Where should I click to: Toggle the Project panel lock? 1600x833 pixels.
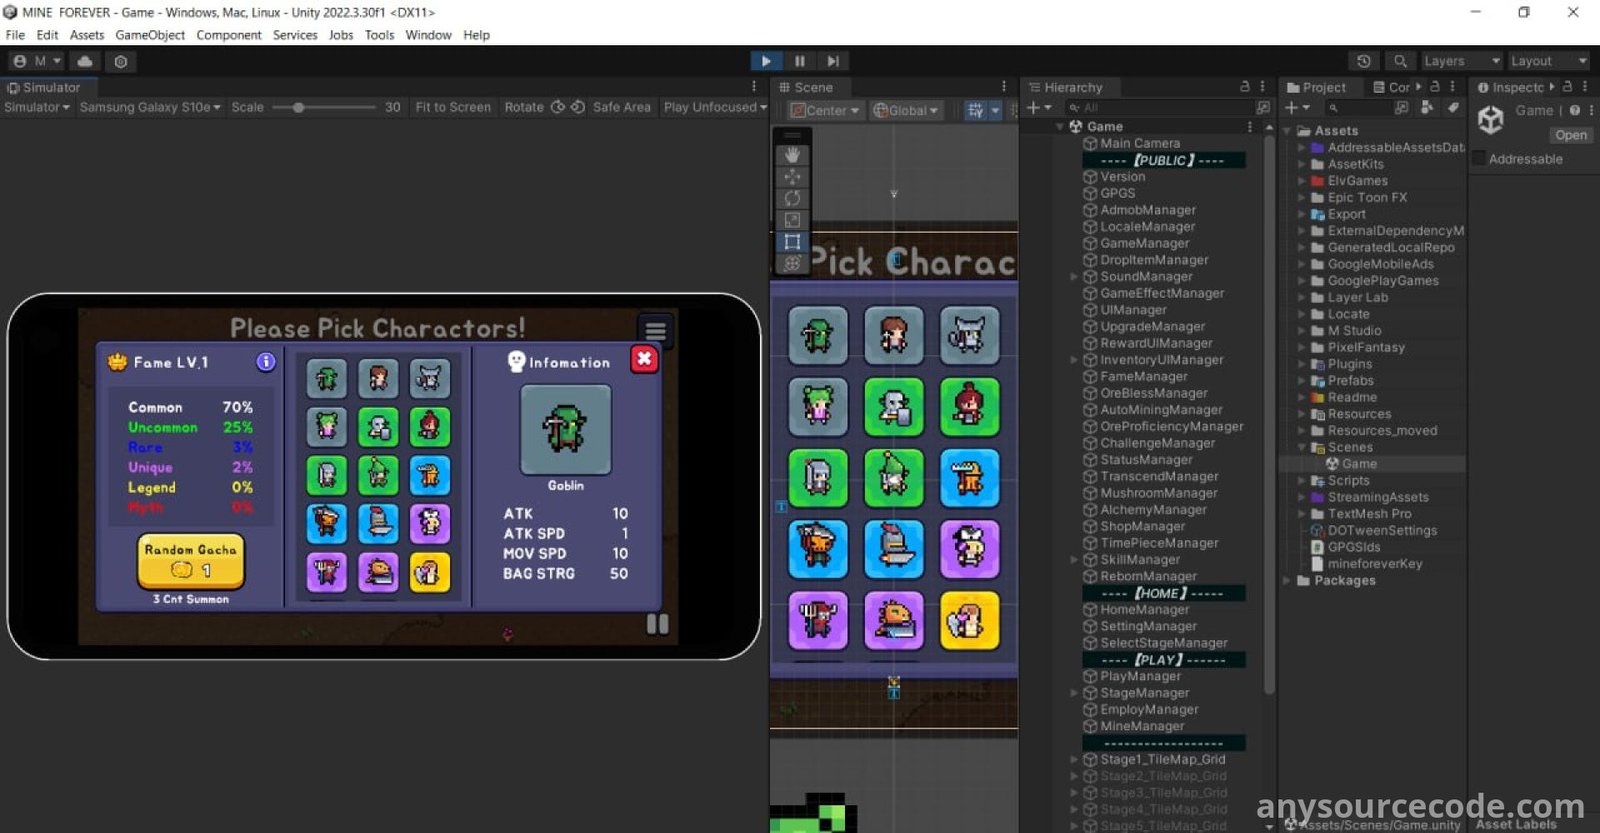pos(1435,87)
